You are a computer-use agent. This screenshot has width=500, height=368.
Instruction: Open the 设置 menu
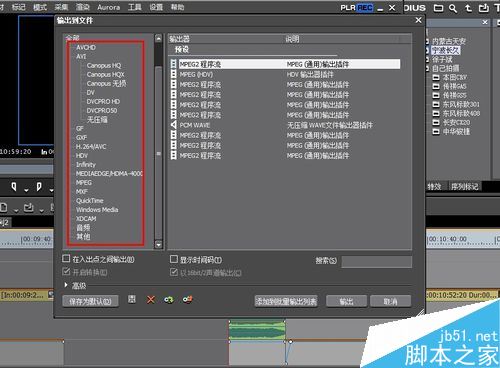[156, 7]
